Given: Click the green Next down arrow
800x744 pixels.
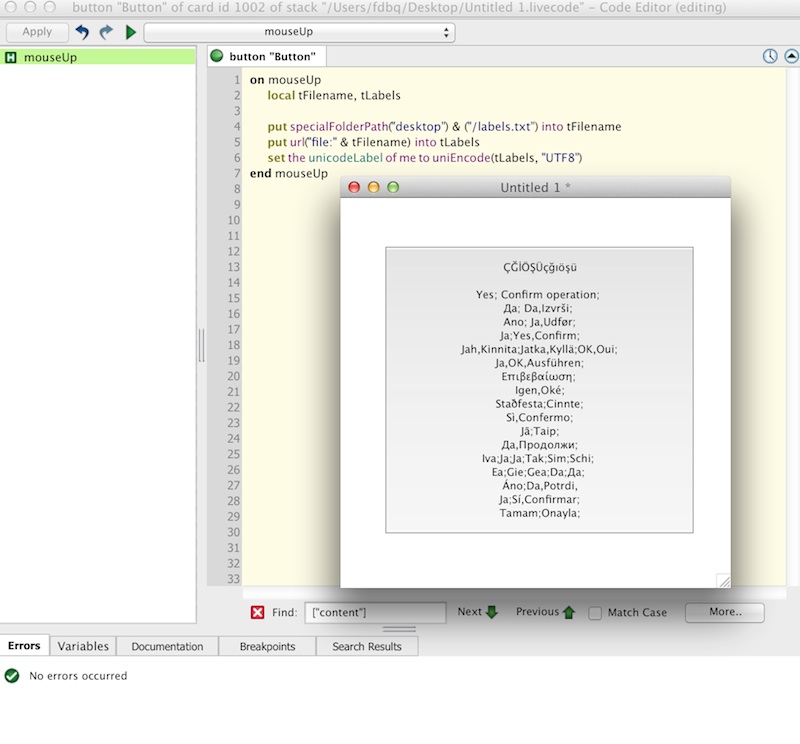Looking at the screenshot, I should 491,612.
